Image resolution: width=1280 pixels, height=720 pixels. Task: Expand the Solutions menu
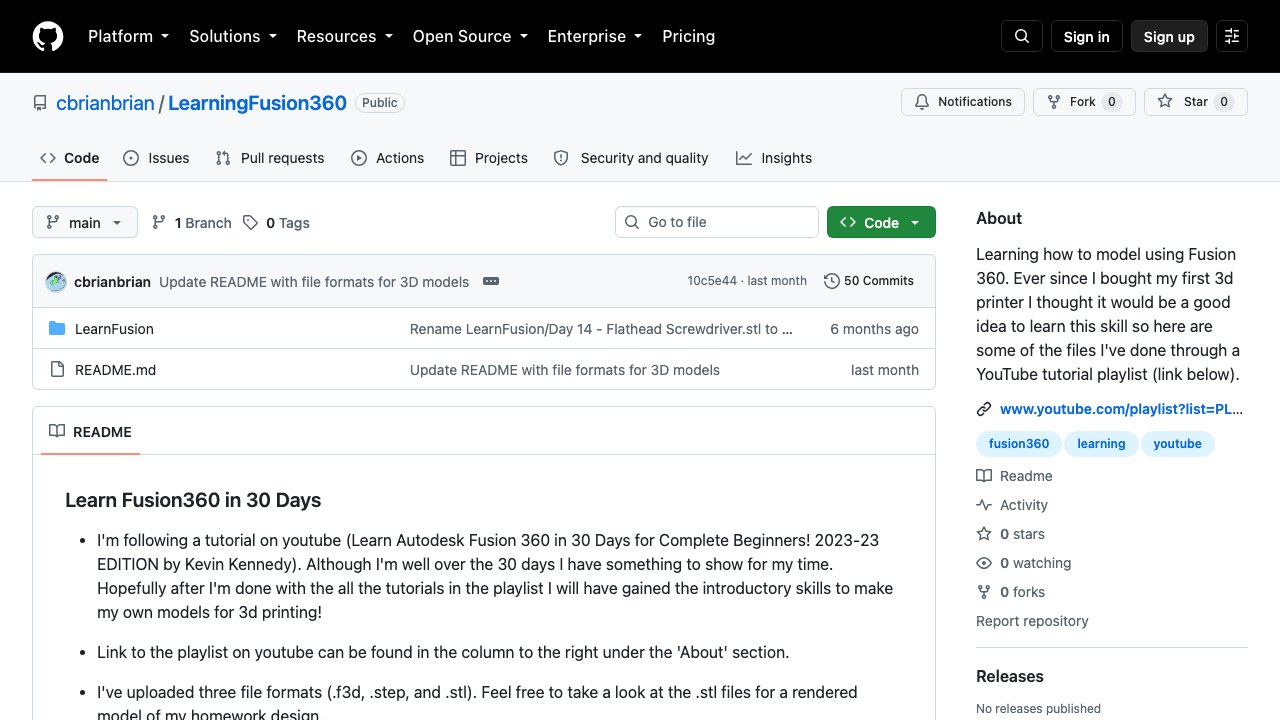coord(233,36)
